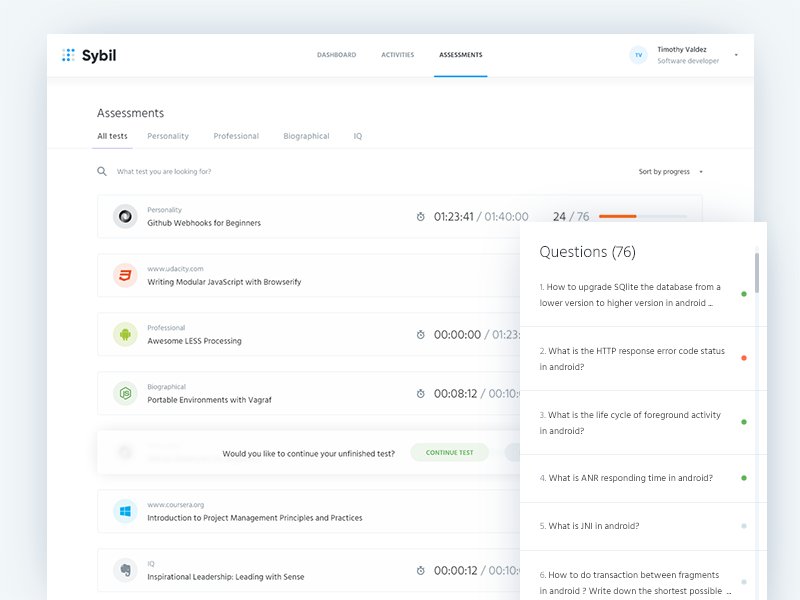Click the udacity.com course icon
This screenshot has height=600, width=800.
point(124,275)
